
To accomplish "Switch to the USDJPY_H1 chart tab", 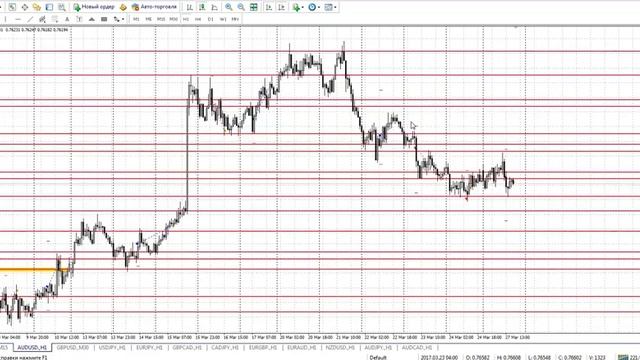I will 112,347.
